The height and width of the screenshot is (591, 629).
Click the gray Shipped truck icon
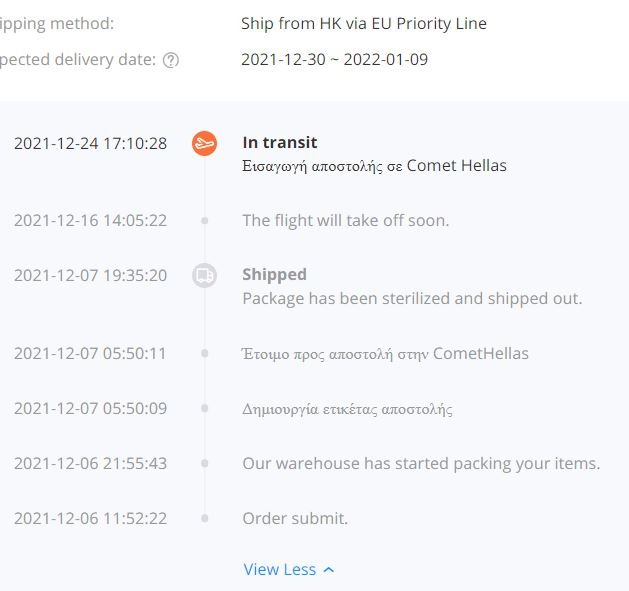pyautogui.click(x=205, y=275)
